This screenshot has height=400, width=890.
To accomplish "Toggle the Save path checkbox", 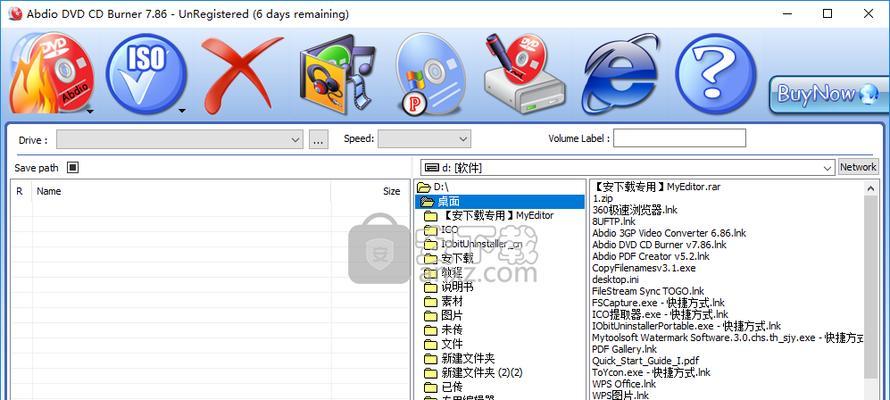I will [73, 167].
